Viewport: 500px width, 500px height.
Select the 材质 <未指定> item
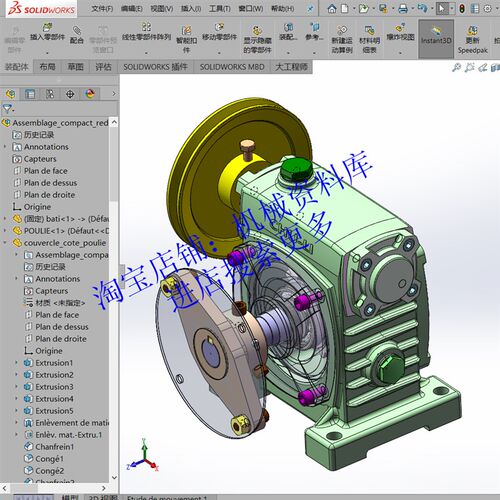tap(60, 303)
